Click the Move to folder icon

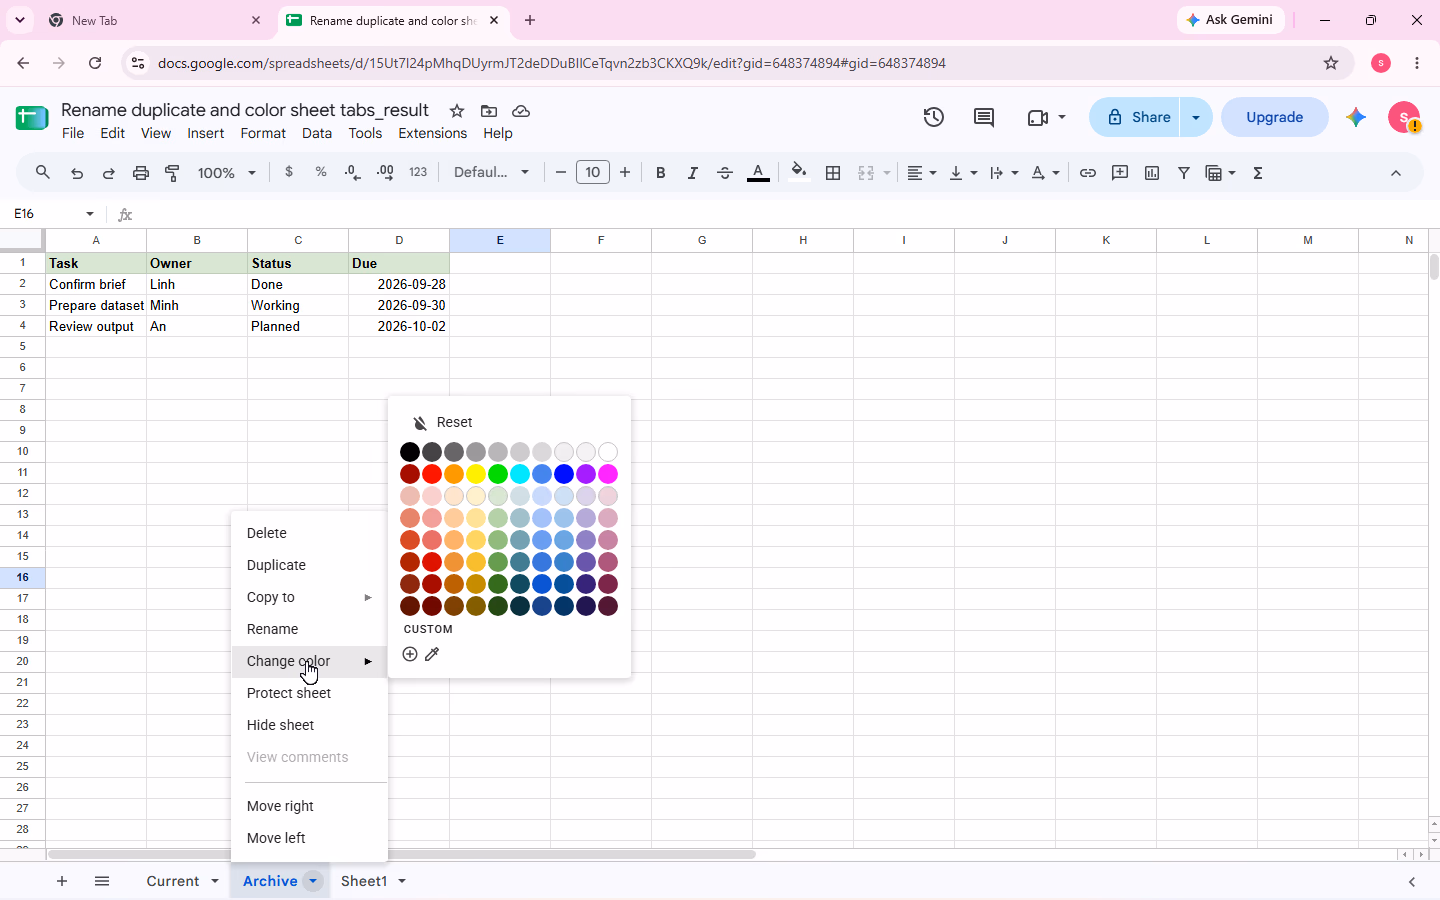[x=489, y=111]
